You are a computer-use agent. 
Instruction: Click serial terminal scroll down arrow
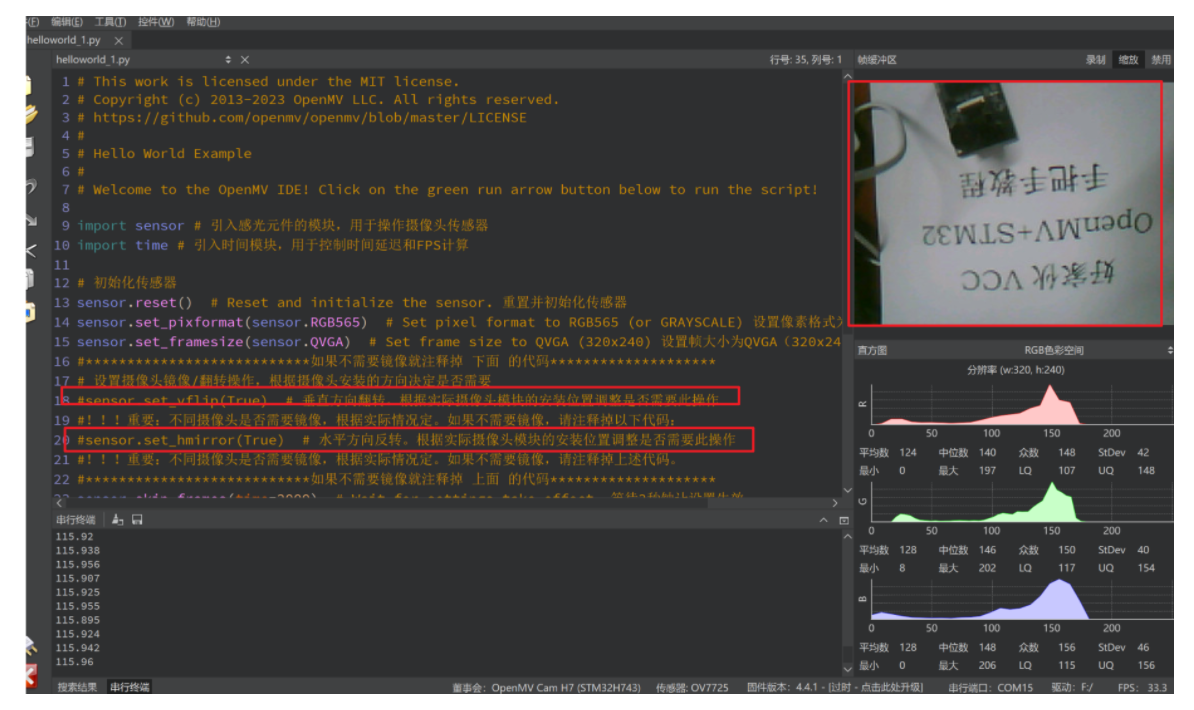tap(848, 669)
